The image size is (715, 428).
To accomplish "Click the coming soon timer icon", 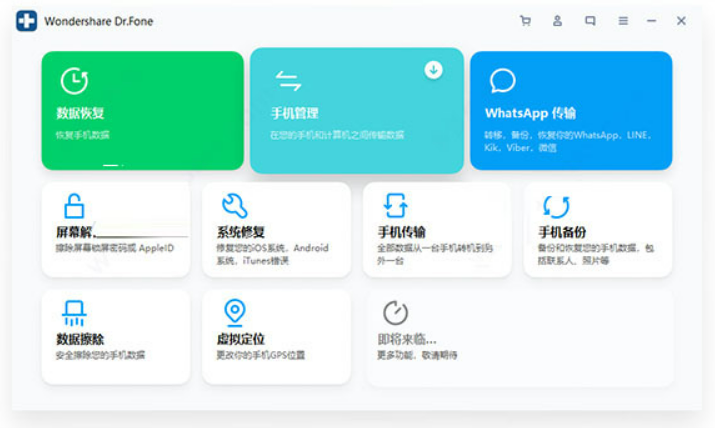I will 395,312.
